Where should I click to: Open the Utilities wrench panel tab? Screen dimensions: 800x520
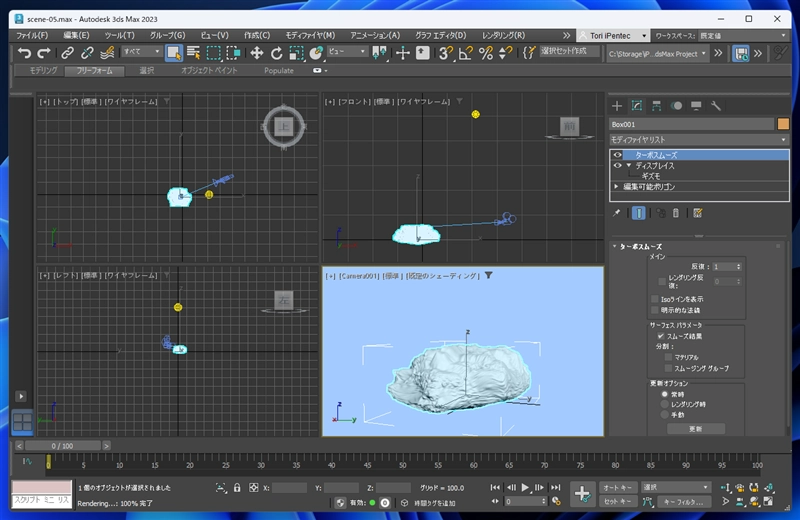click(x=716, y=106)
